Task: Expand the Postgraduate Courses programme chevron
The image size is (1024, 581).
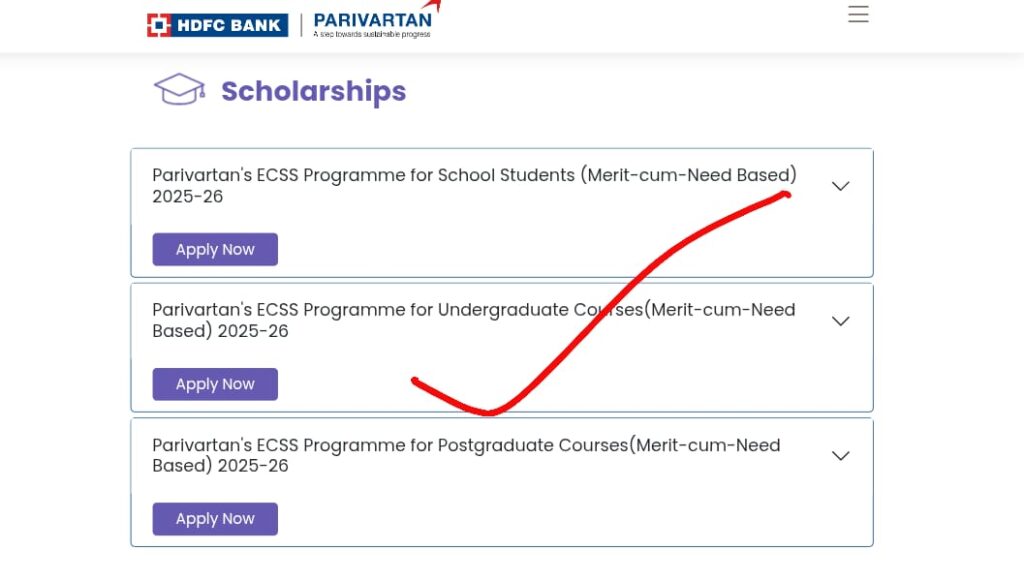Action: click(x=840, y=456)
